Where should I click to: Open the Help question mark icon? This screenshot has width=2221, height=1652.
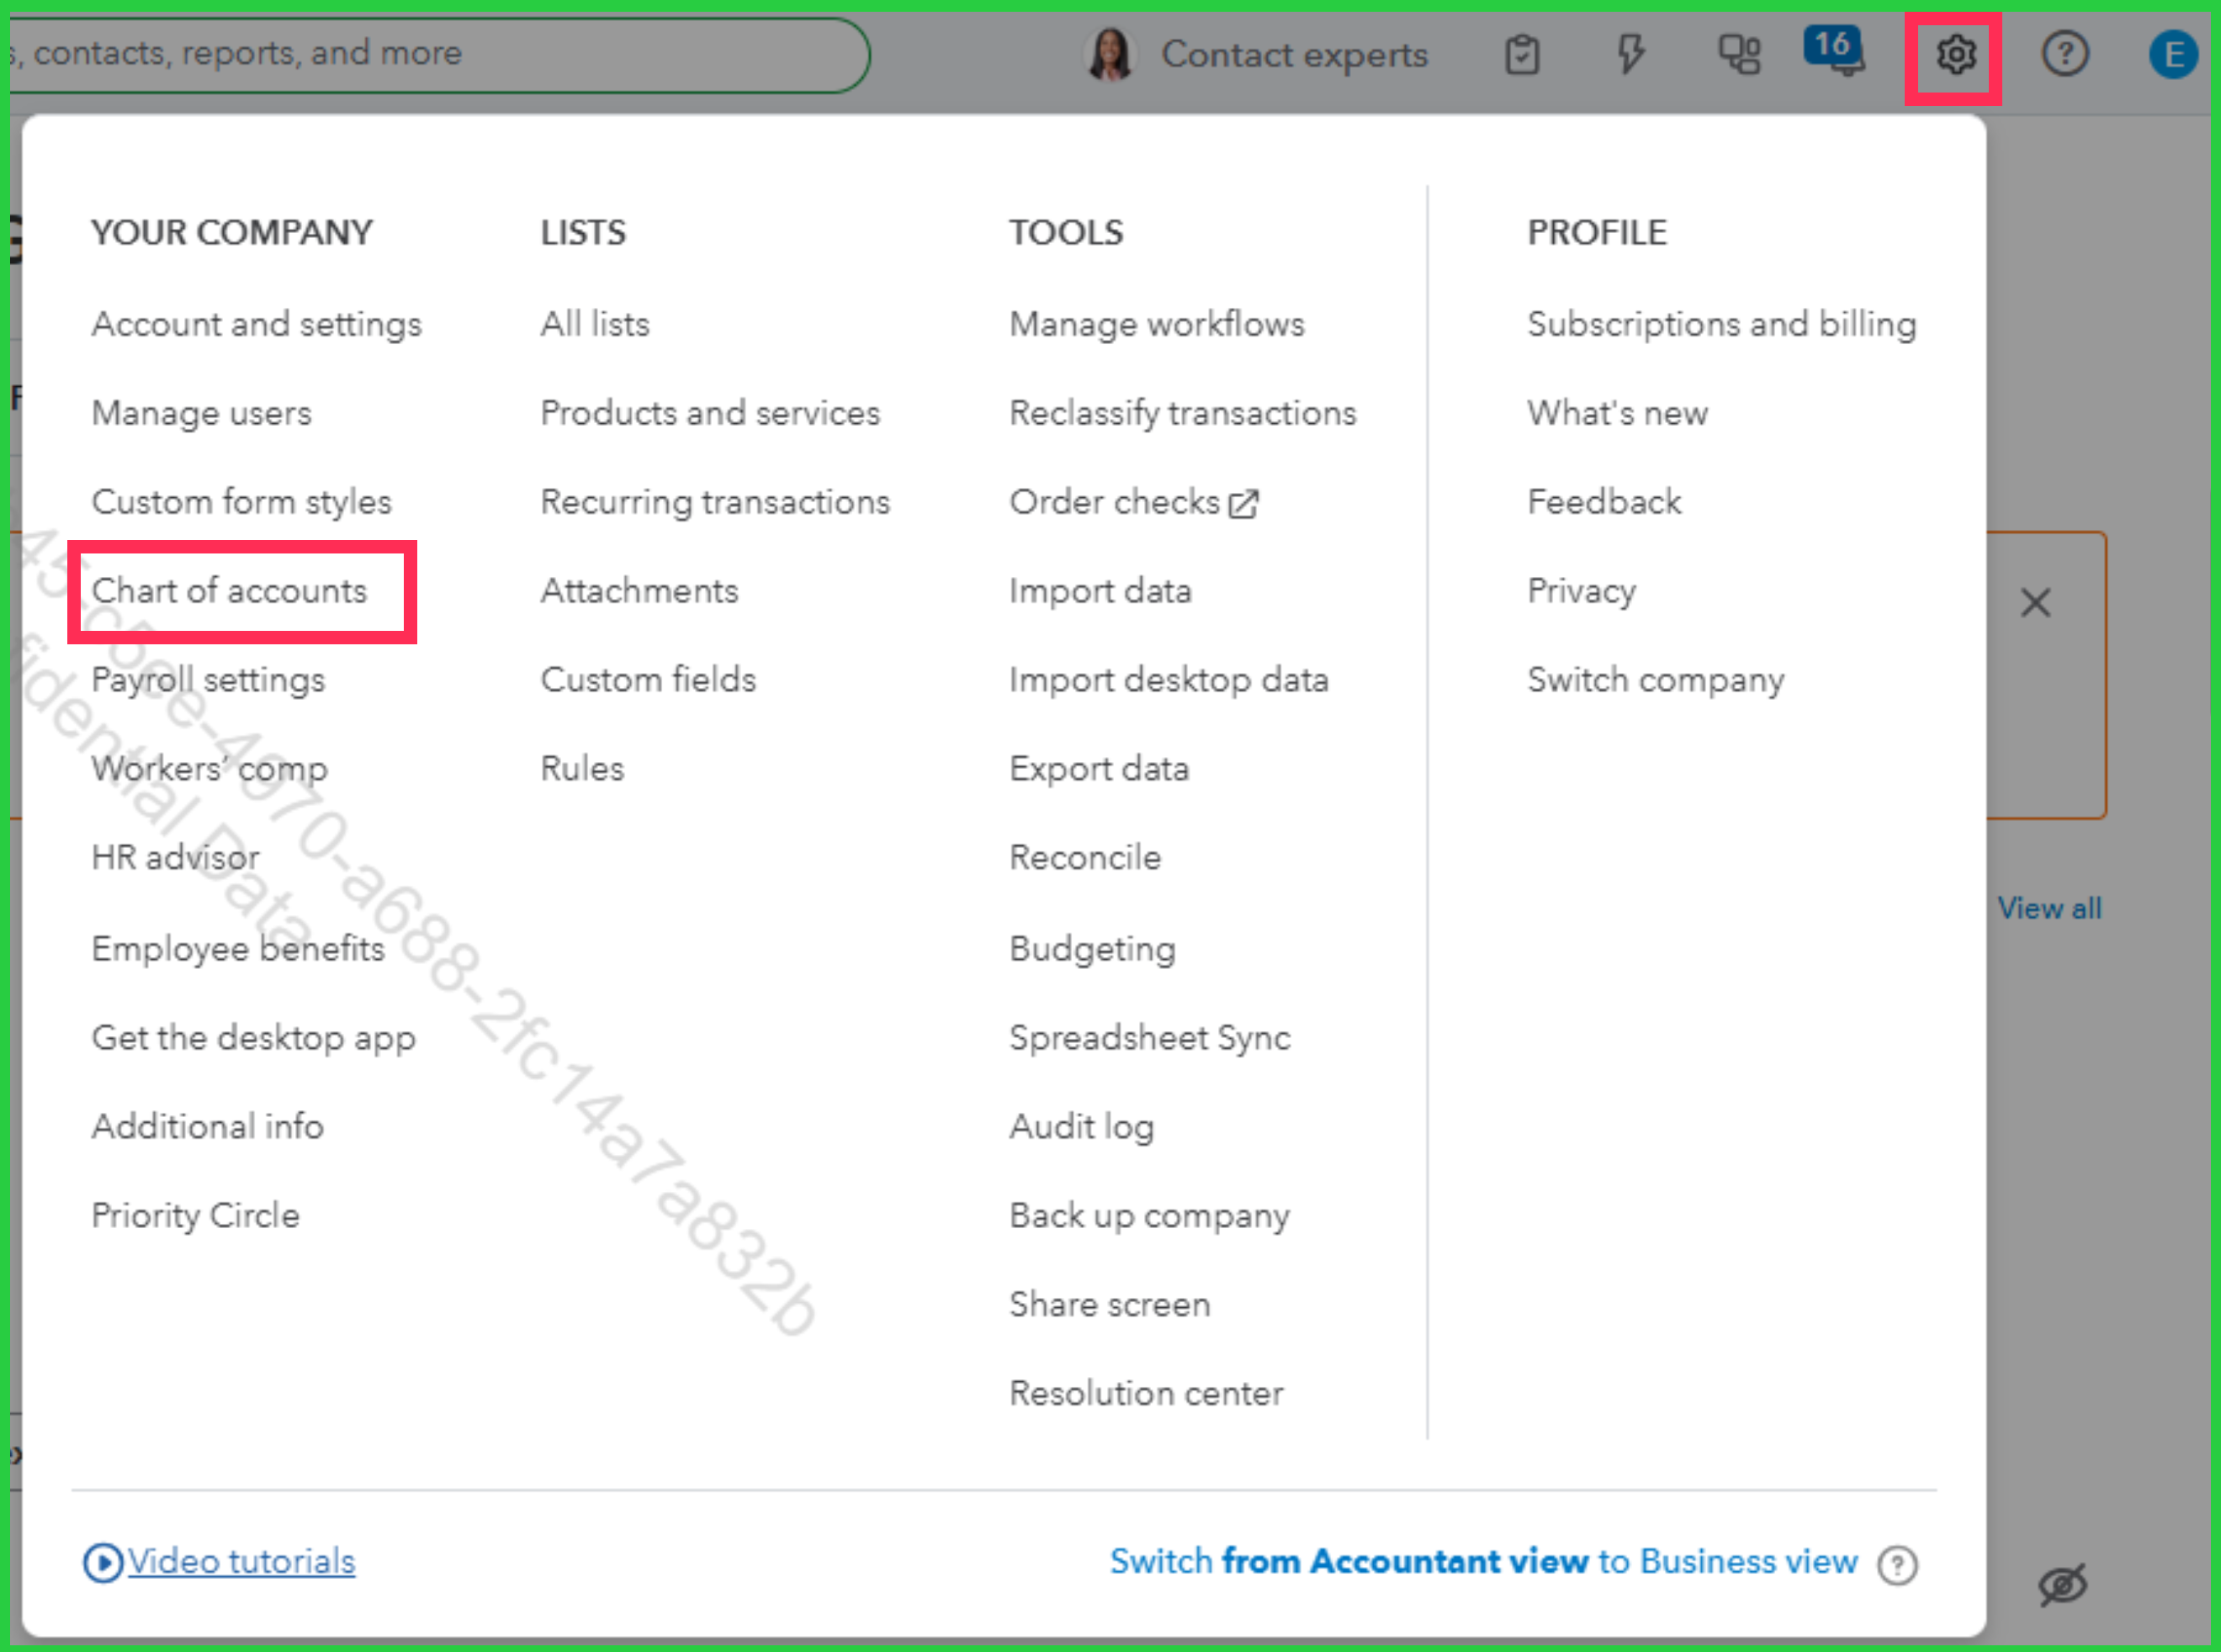[2064, 55]
